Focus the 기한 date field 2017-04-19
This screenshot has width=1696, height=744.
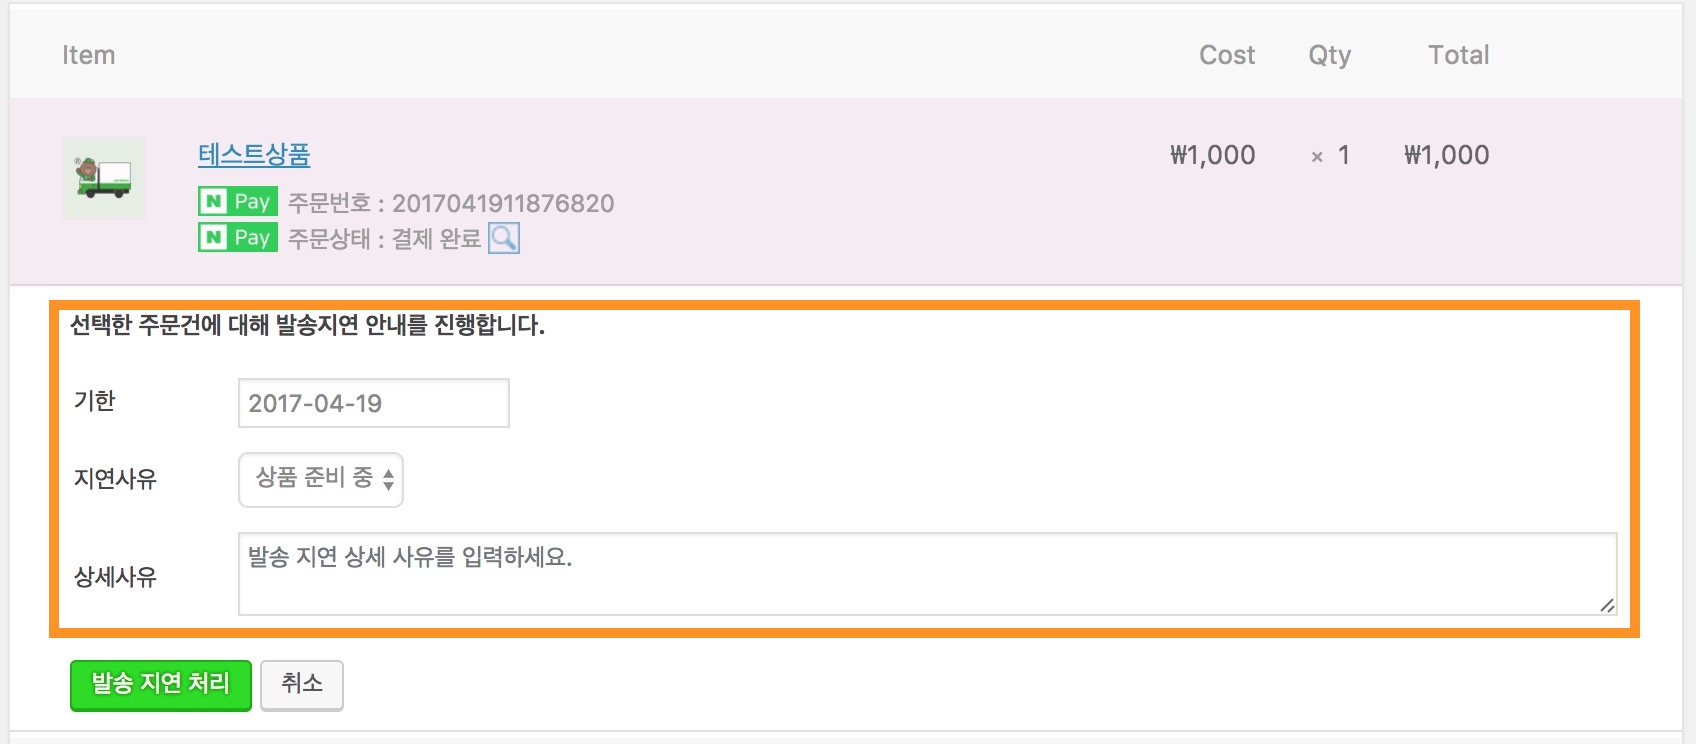coord(374,403)
